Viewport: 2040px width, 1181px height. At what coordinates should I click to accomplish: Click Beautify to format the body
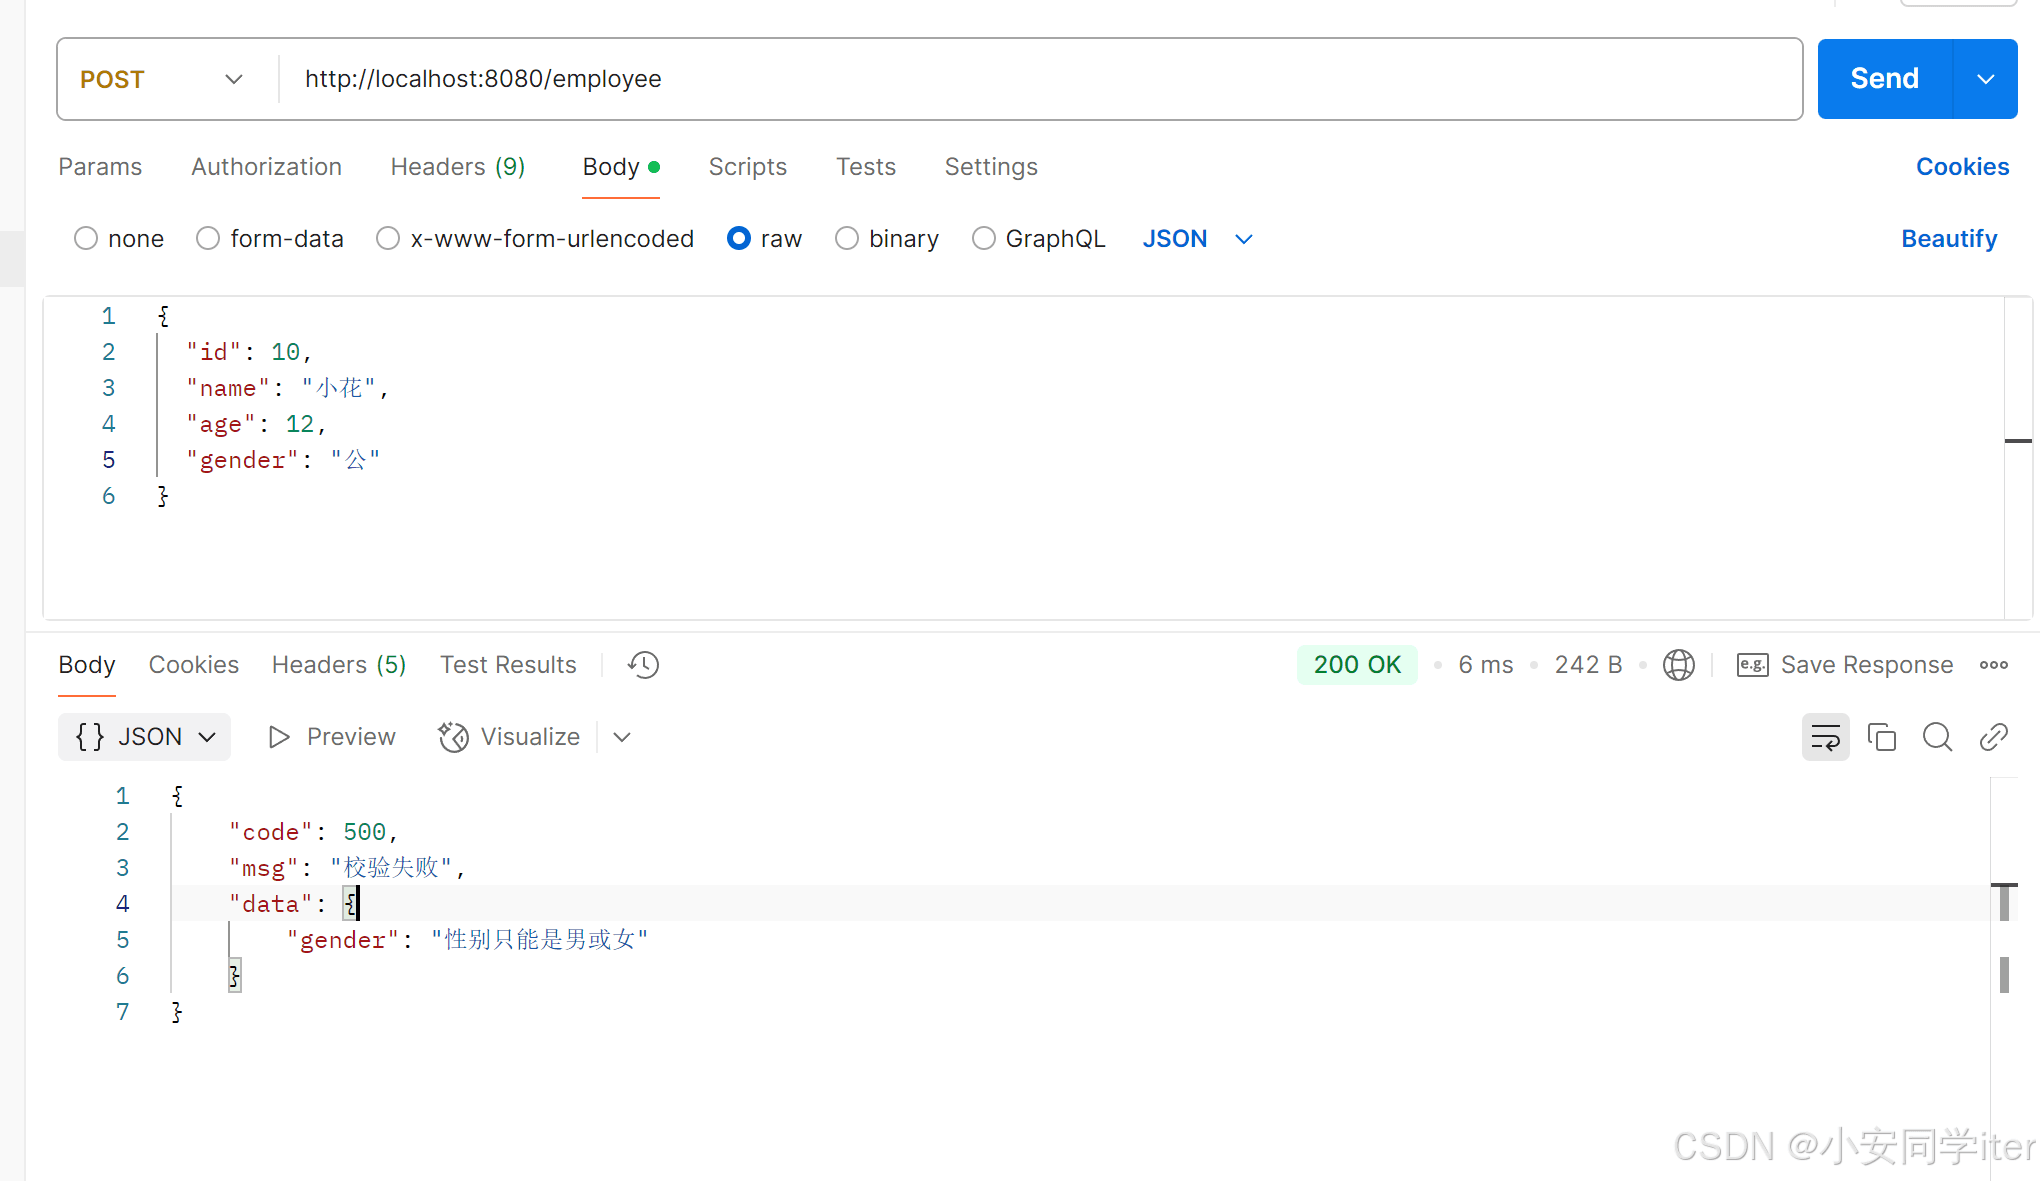(x=1949, y=239)
